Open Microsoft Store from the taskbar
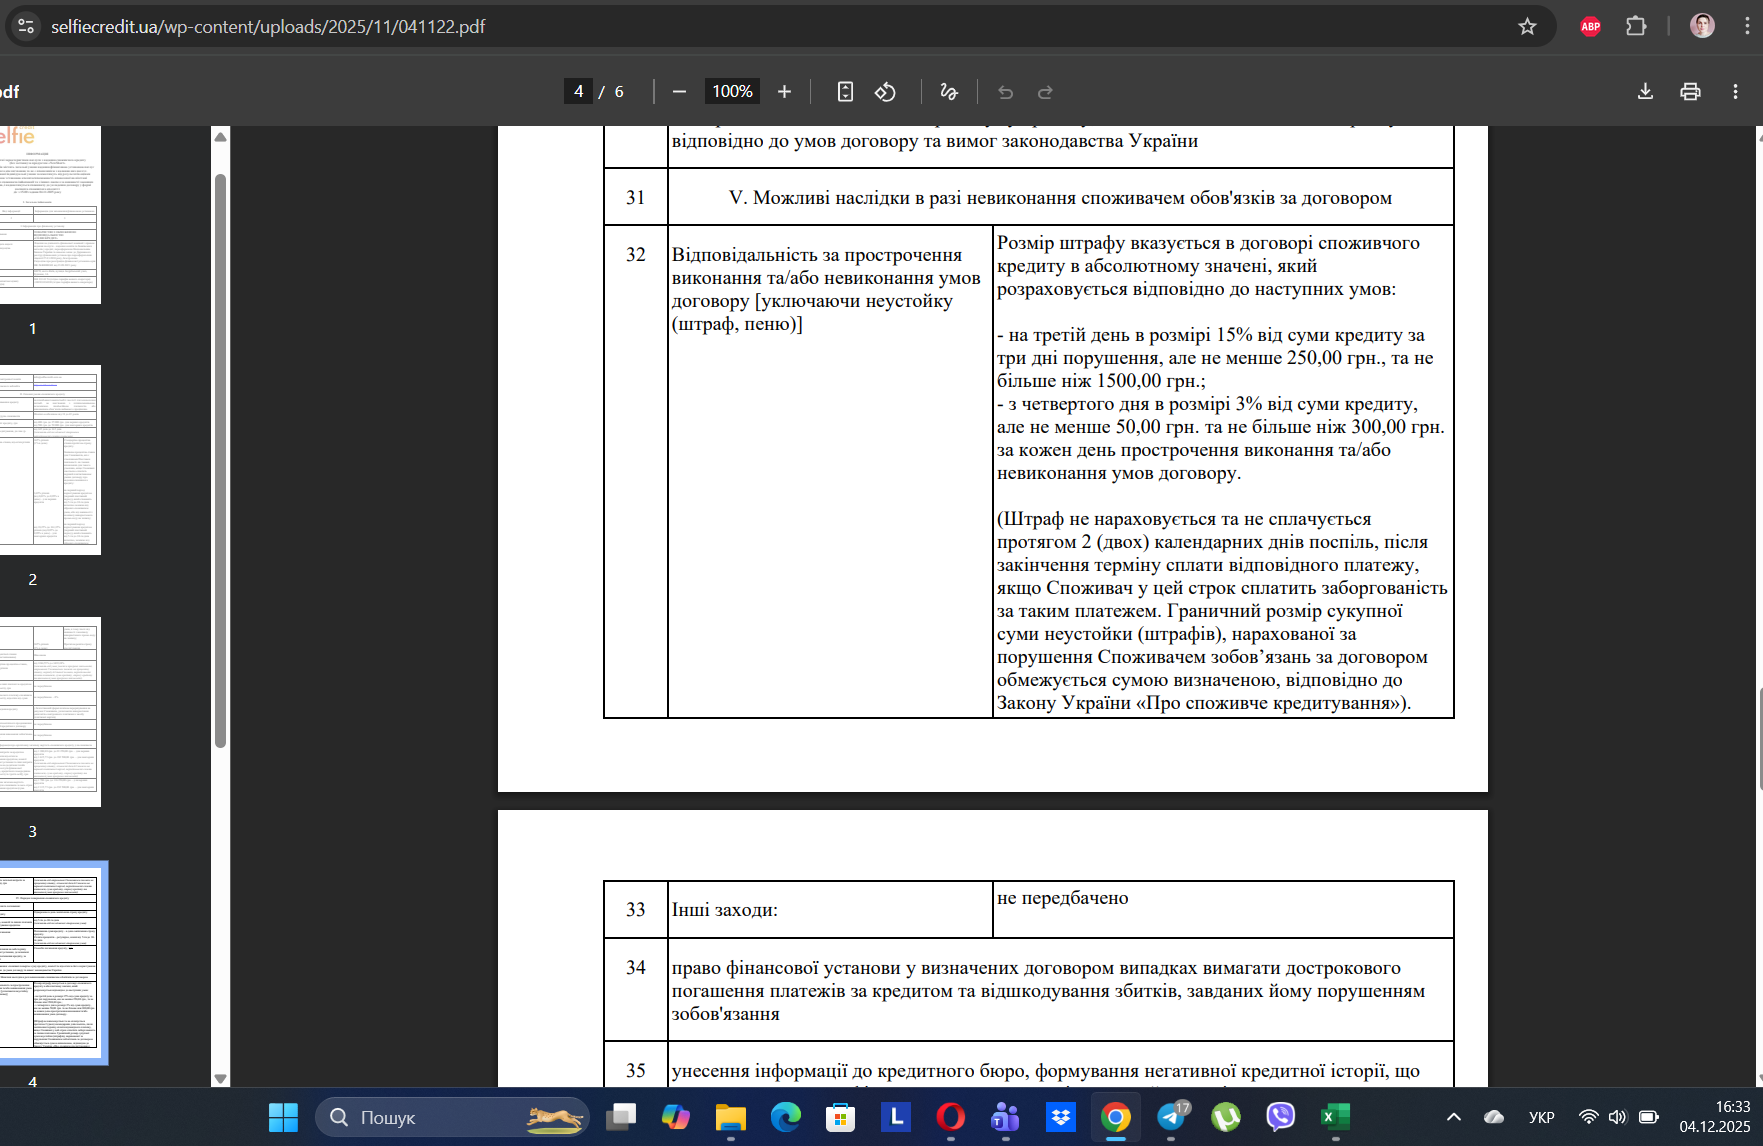Screen dimensions: 1763x1146 (841, 1117)
